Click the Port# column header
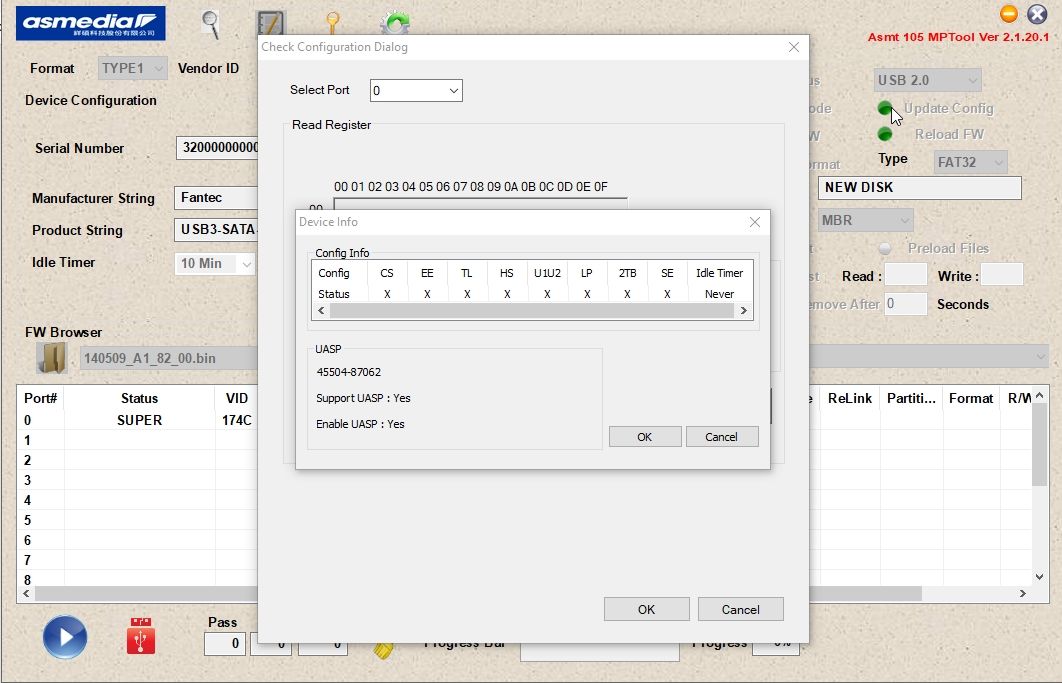Image resolution: width=1062 pixels, height=683 pixels. [41, 398]
